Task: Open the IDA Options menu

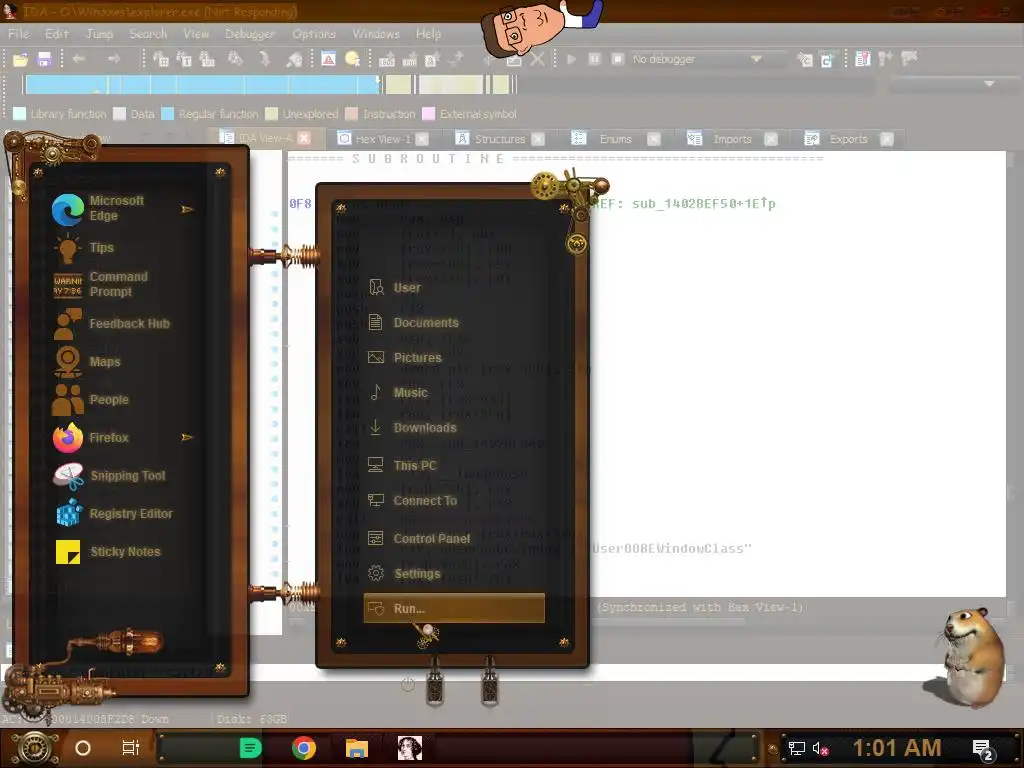Action: tap(314, 33)
